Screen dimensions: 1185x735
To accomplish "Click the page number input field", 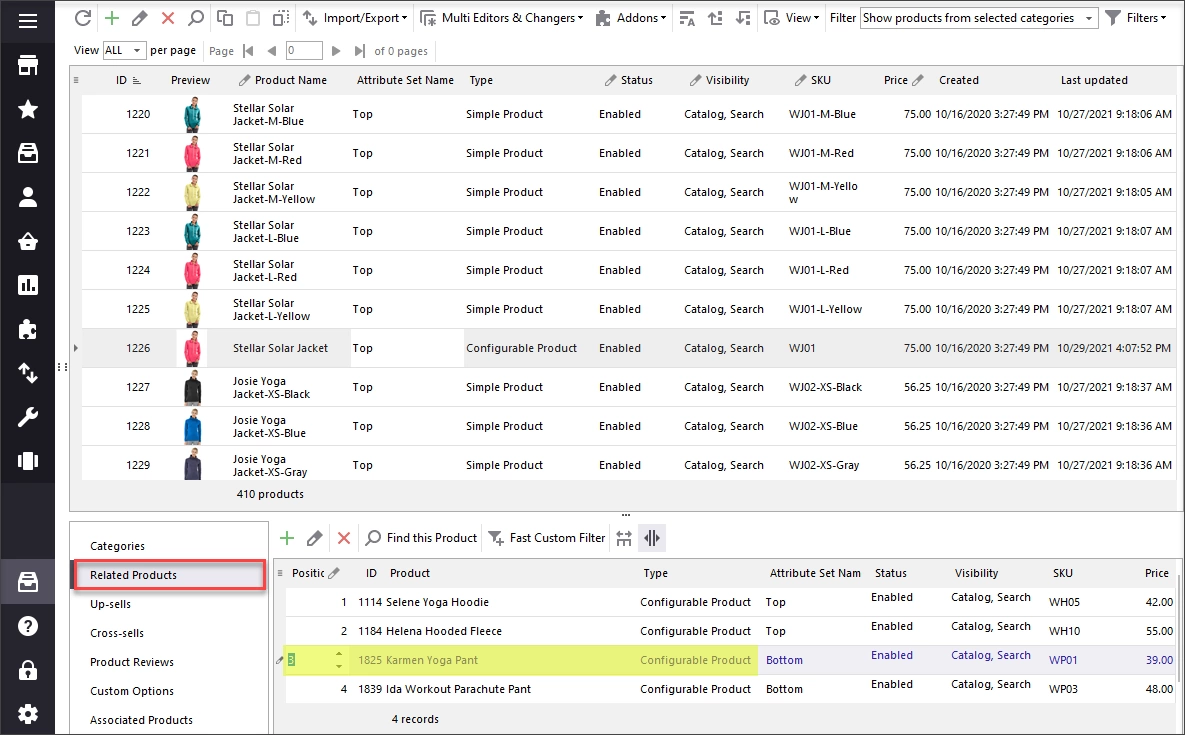I will pyautogui.click(x=304, y=51).
